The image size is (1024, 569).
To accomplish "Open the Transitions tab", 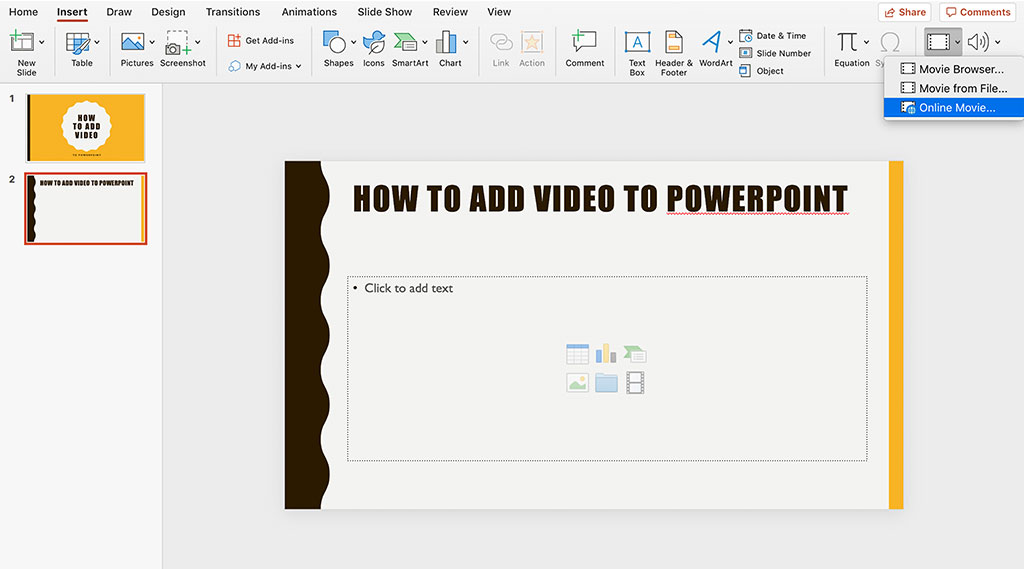I will coord(233,12).
